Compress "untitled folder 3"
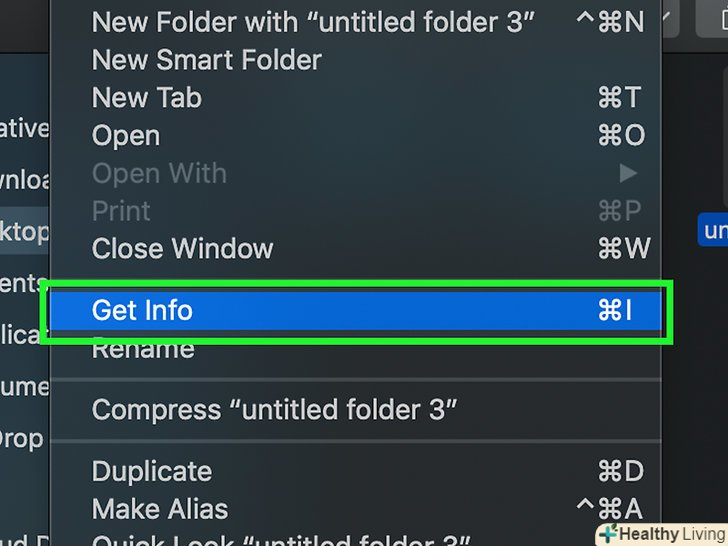 click(275, 410)
